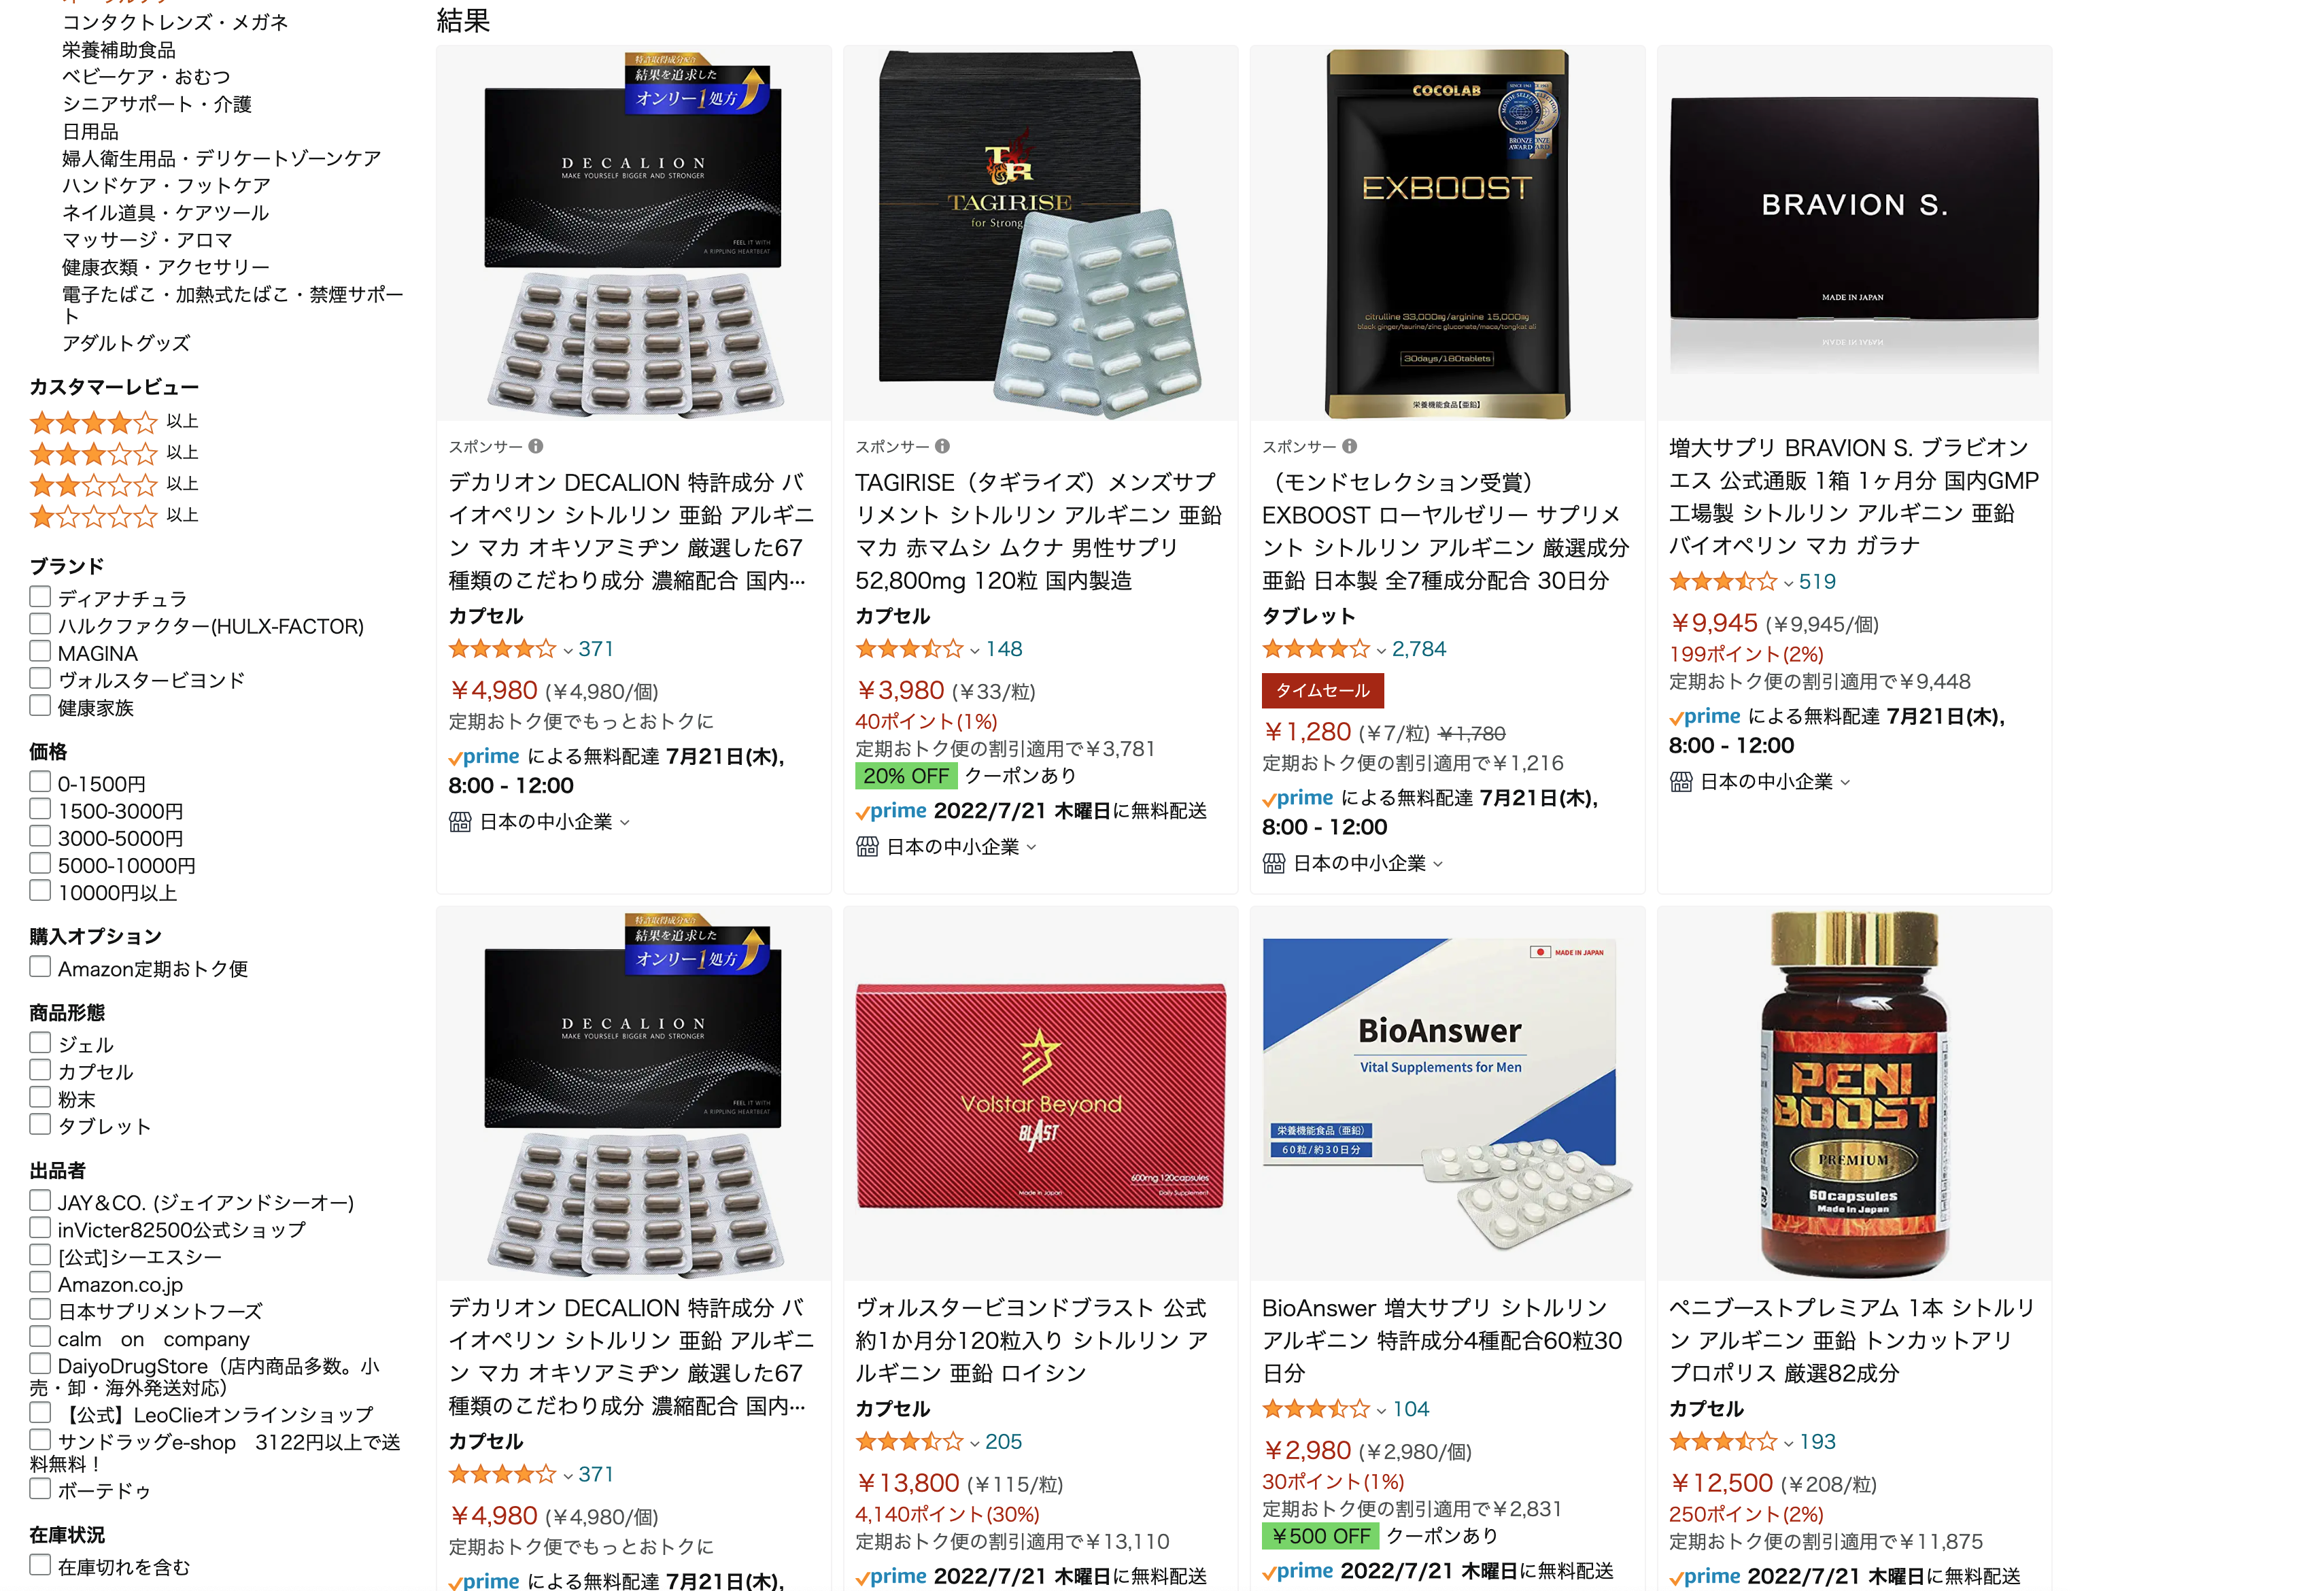
Task: Open the Volstar Beyond product image
Action: click(x=1040, y=1095)
